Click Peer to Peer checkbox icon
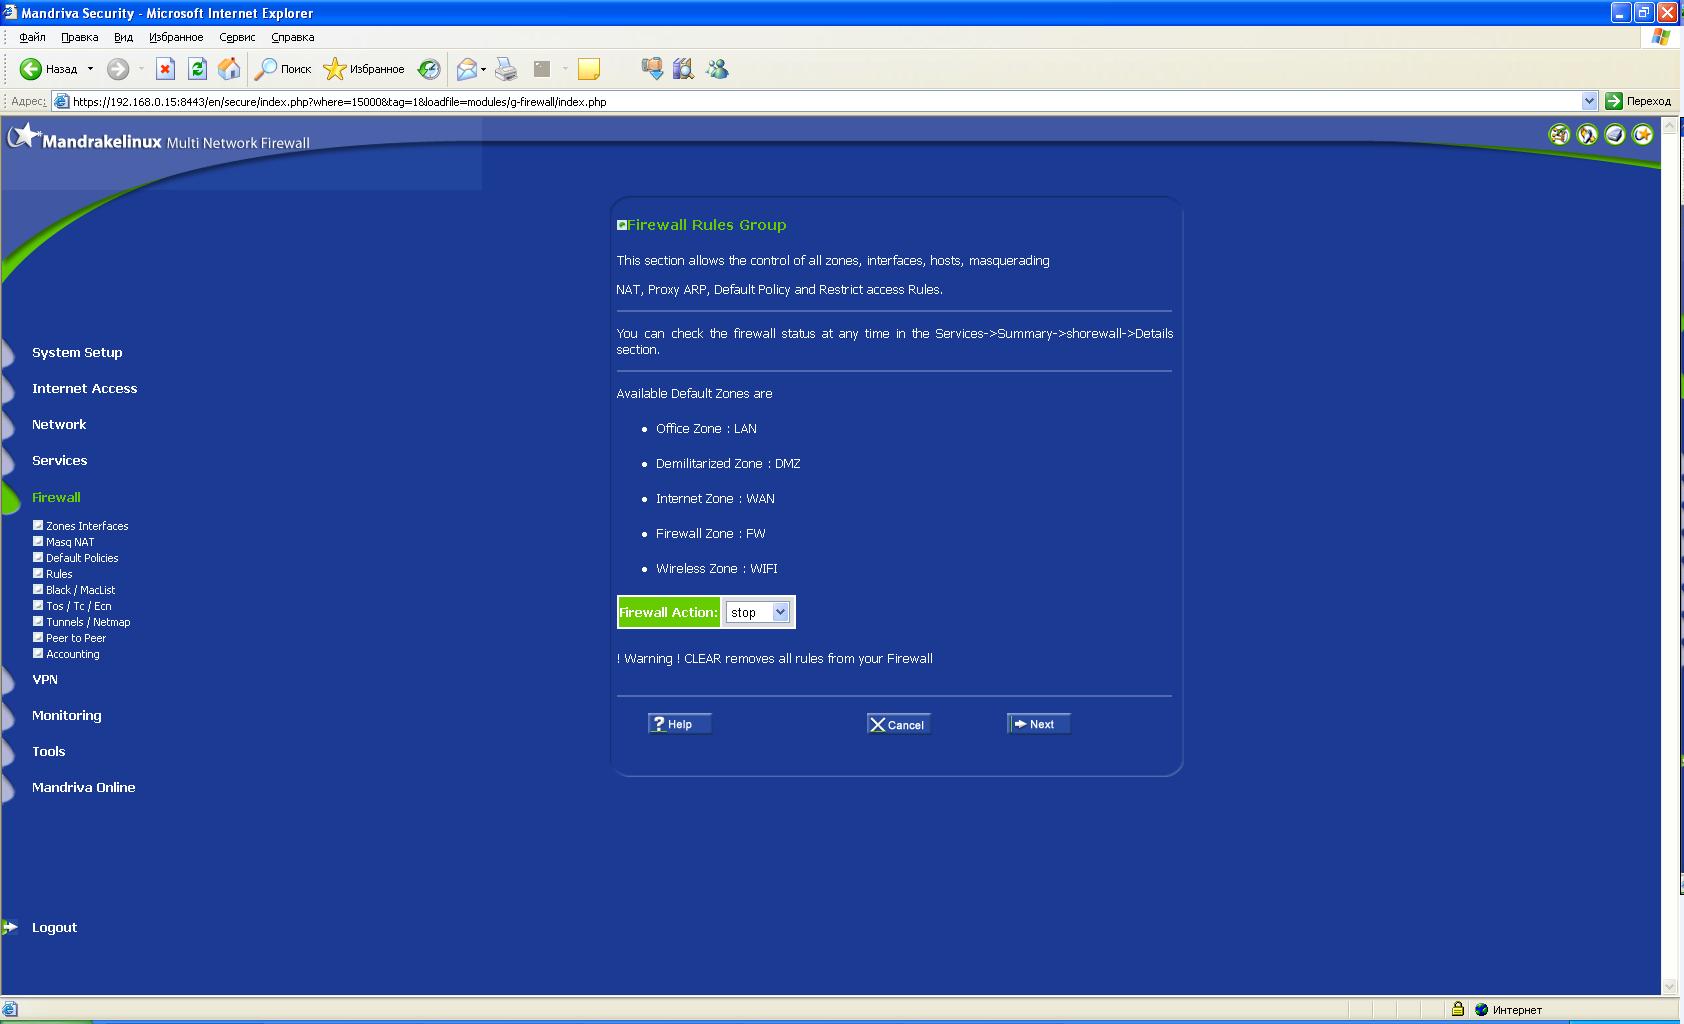 click(38, 637)
